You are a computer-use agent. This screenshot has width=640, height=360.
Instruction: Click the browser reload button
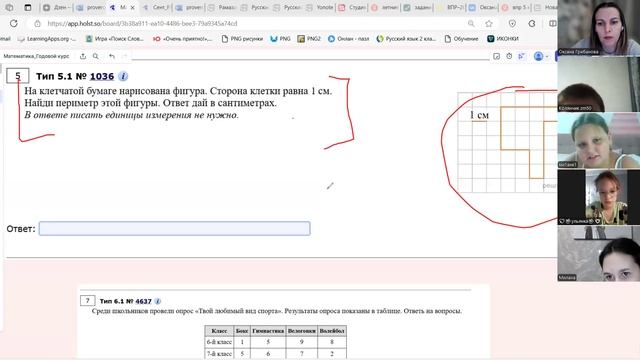point(13,23)
